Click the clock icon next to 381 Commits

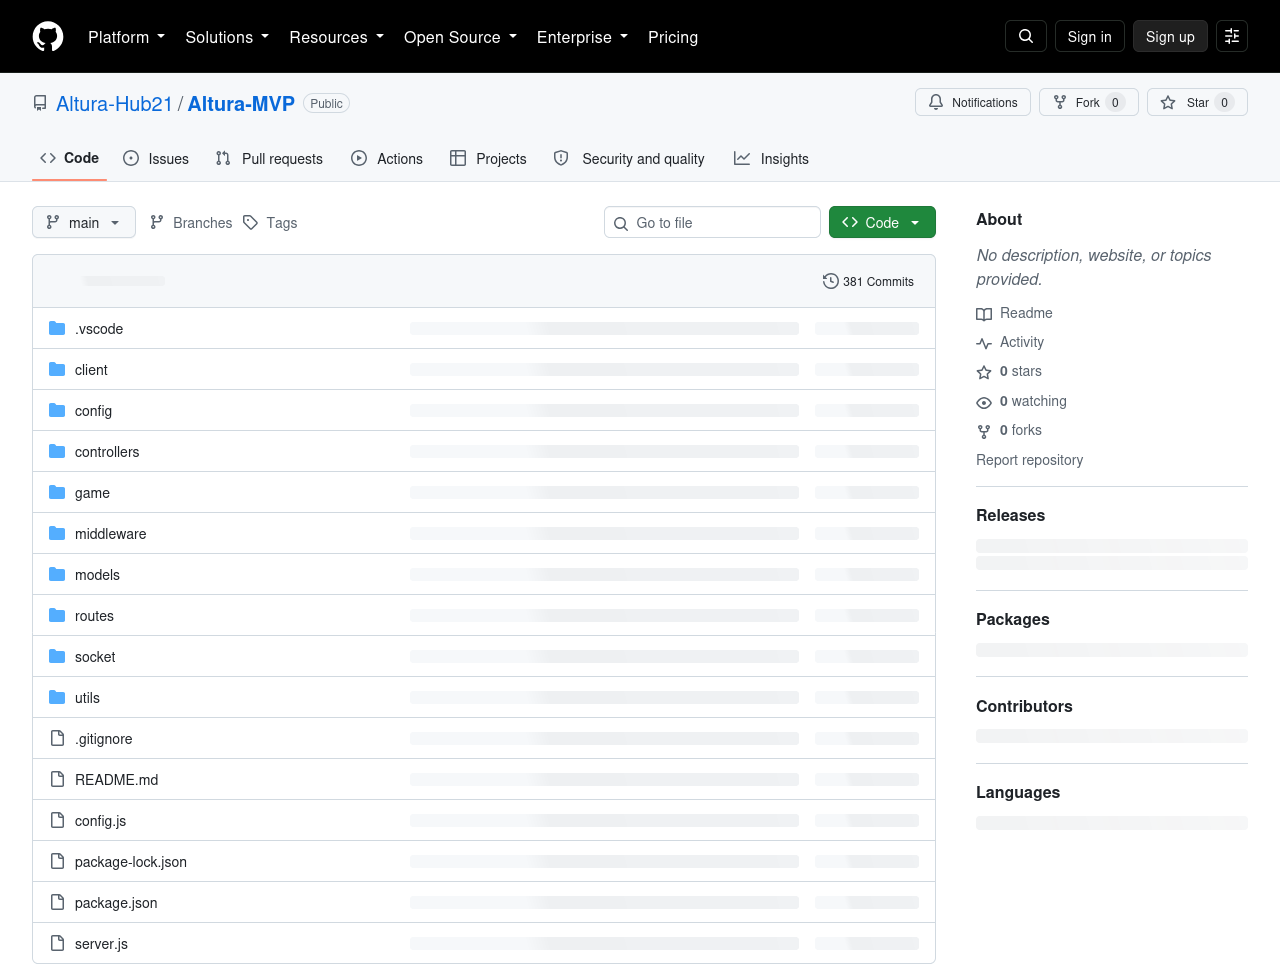830,281
